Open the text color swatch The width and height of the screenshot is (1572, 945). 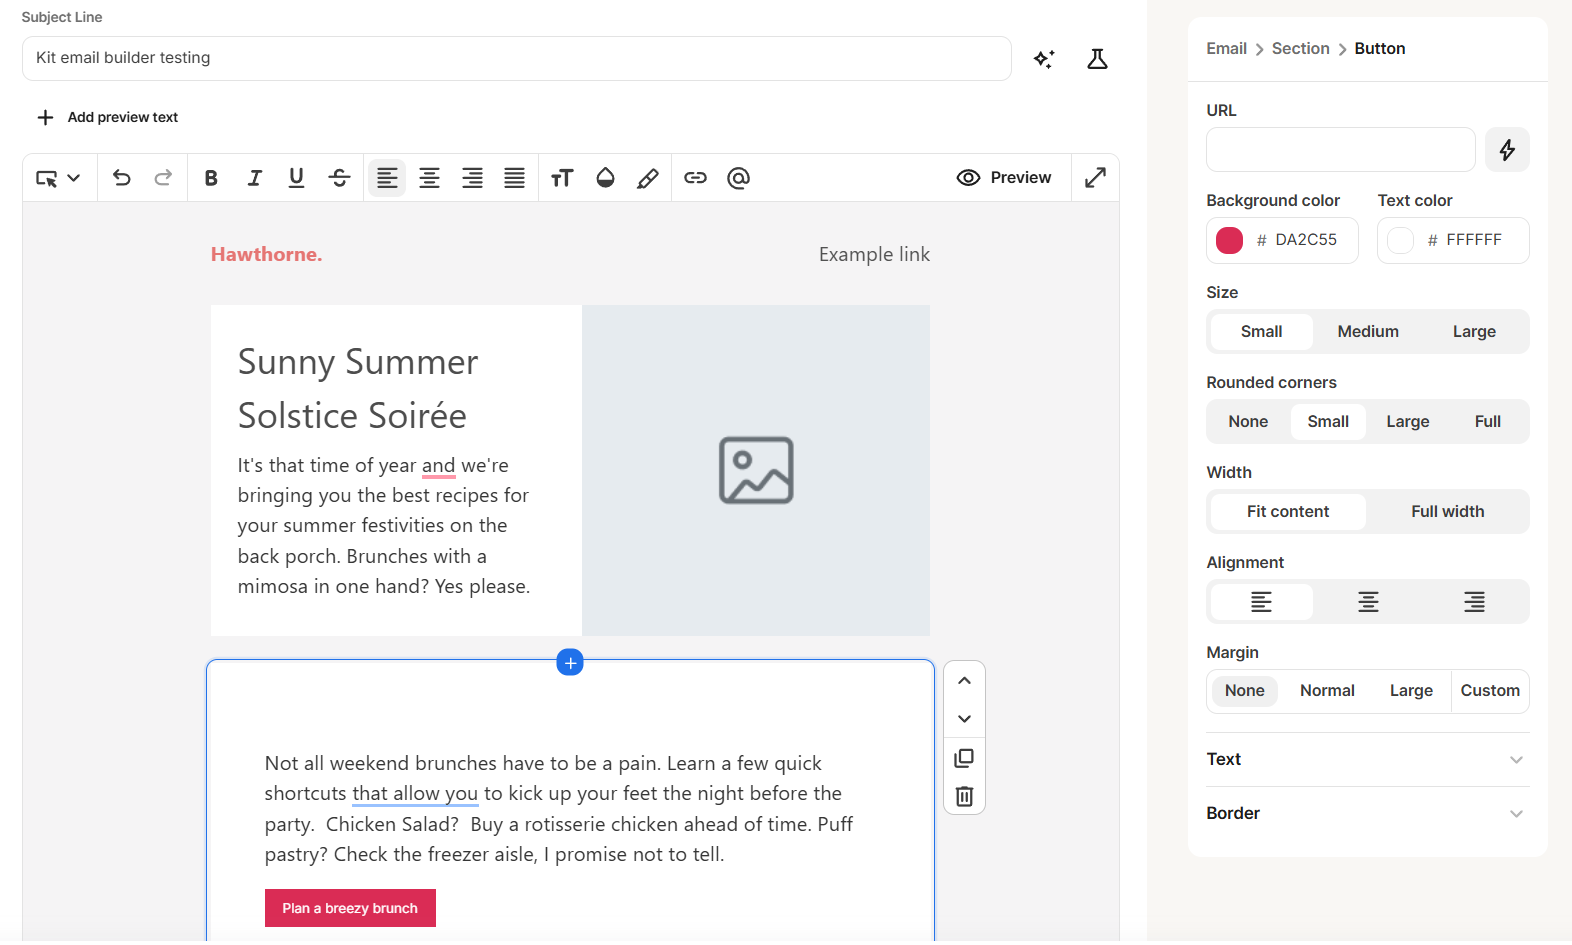[x=1400, y=240]
